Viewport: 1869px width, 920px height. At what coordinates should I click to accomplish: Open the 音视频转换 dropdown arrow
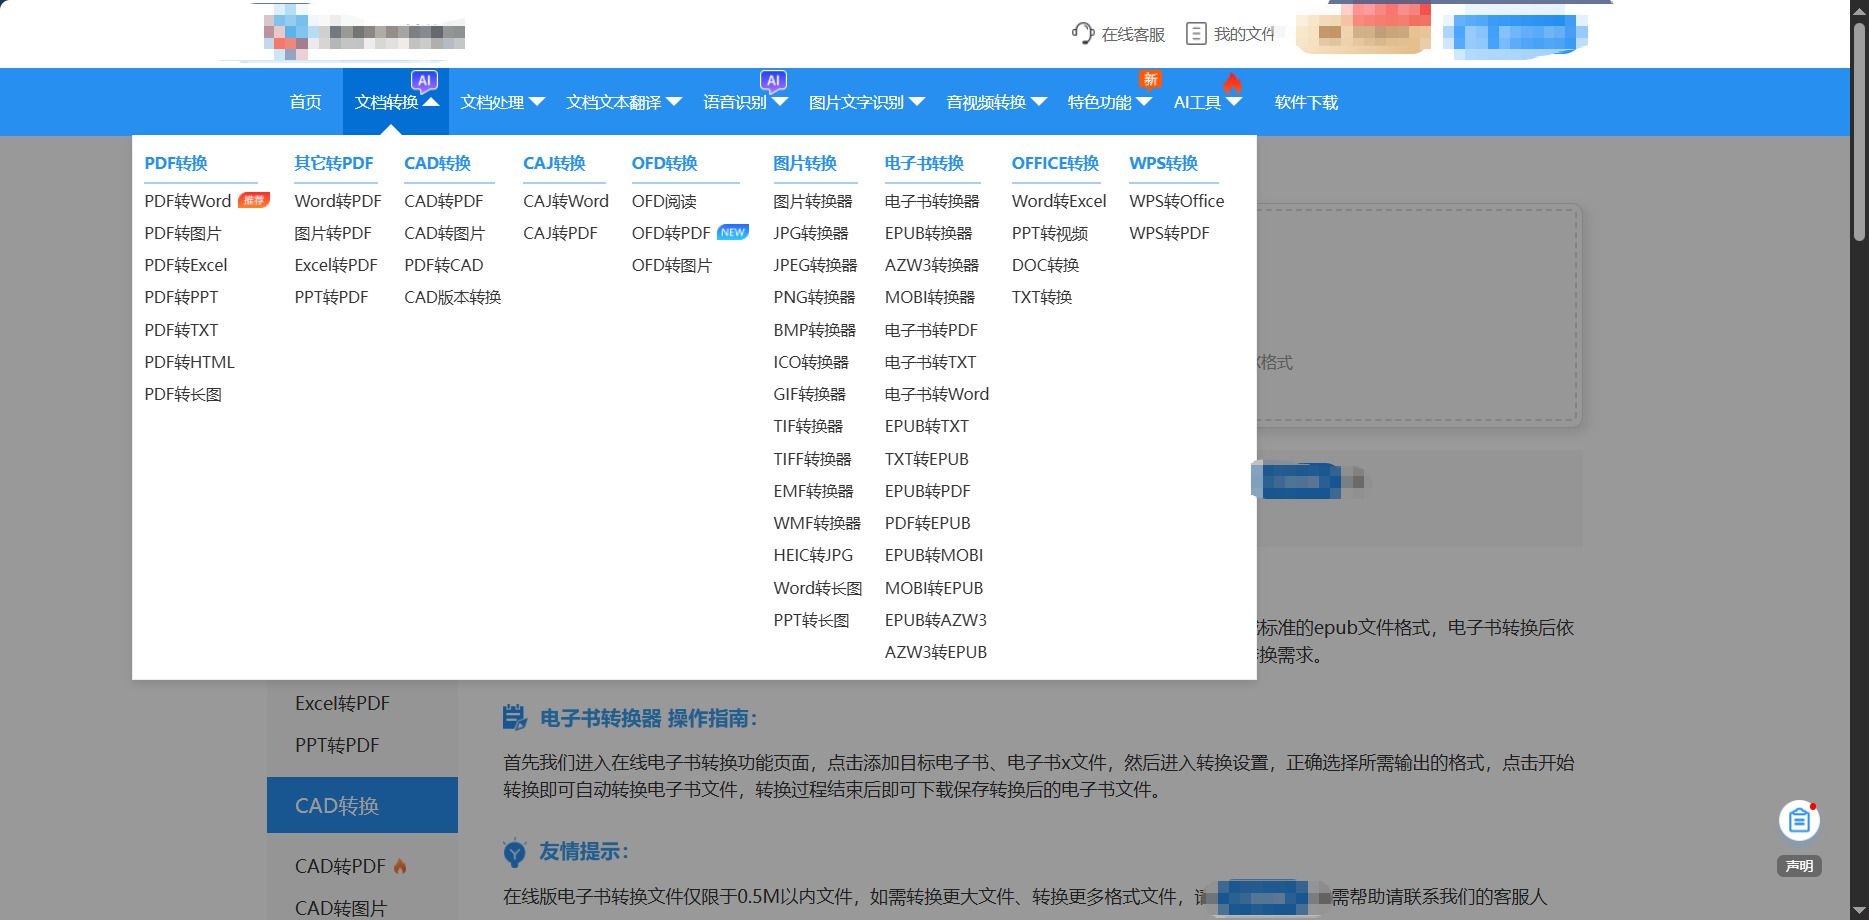coord(1039,101)
